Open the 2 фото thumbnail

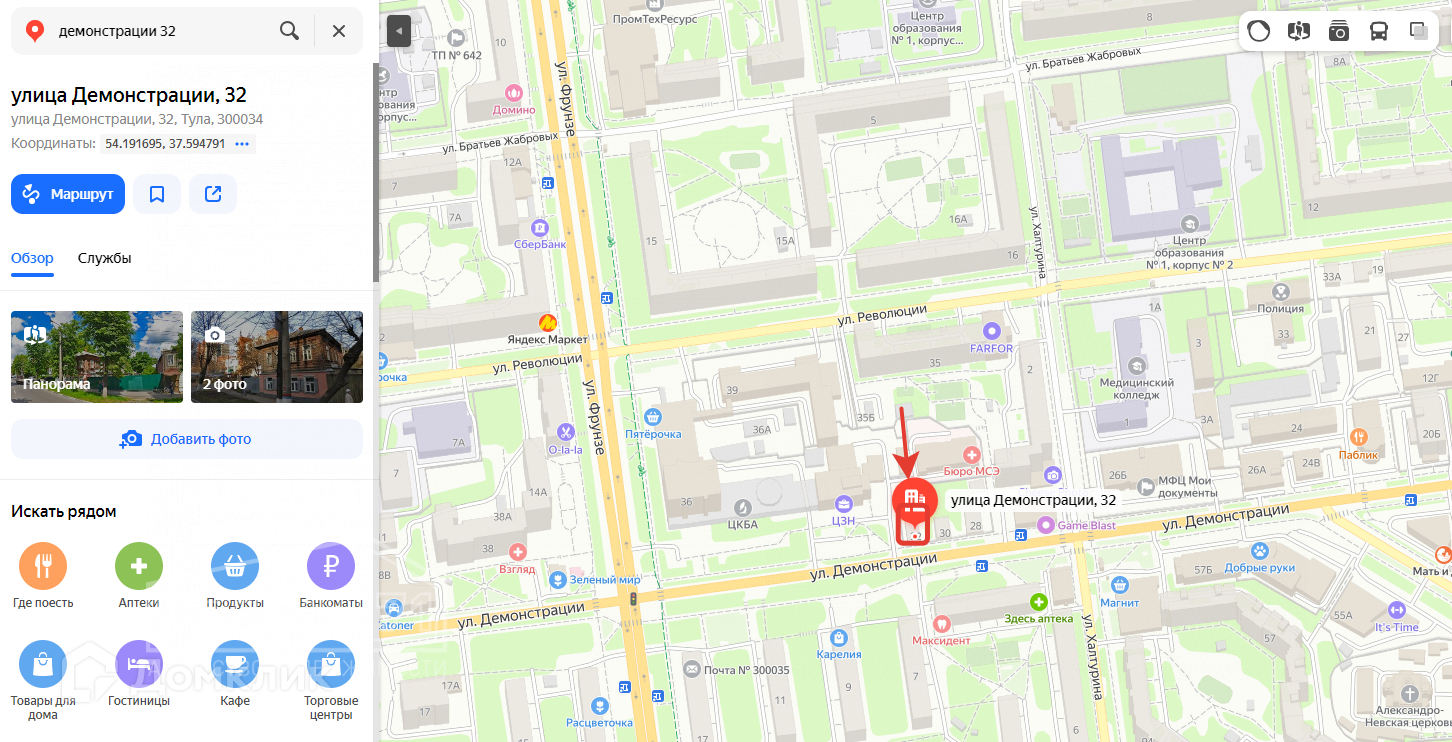(277, 357)
